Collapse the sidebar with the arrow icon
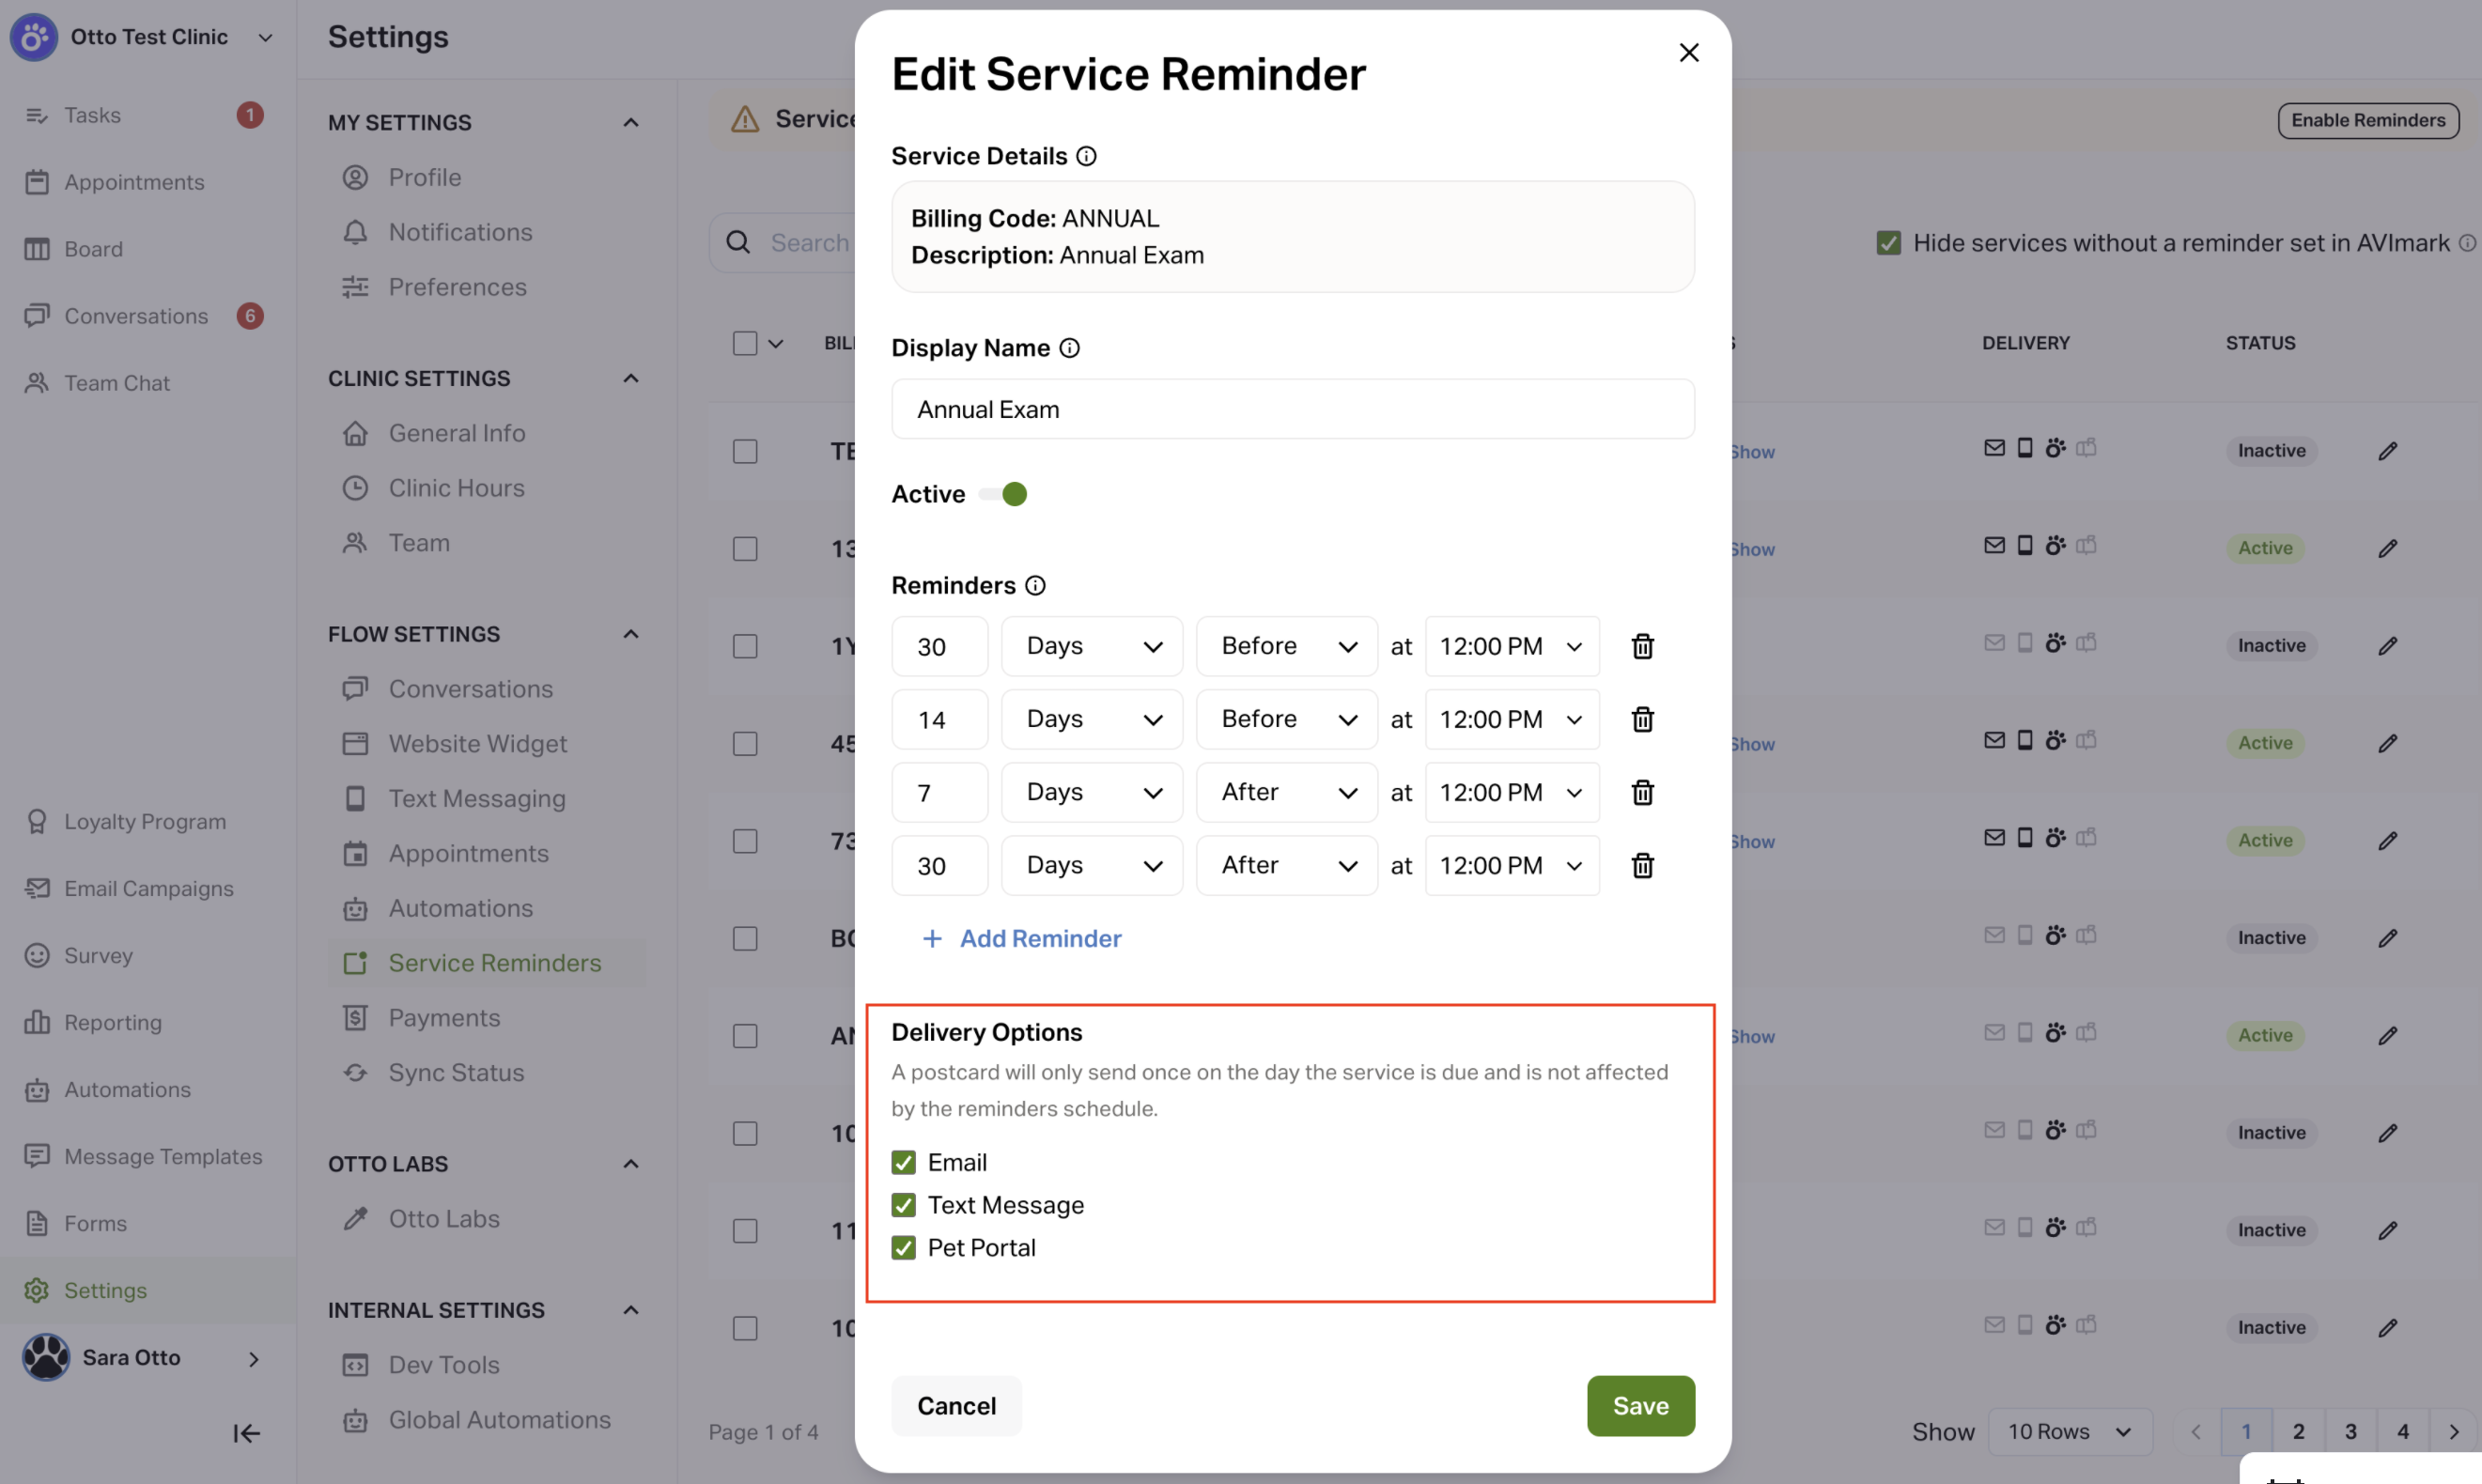 tap(246, 1433)
